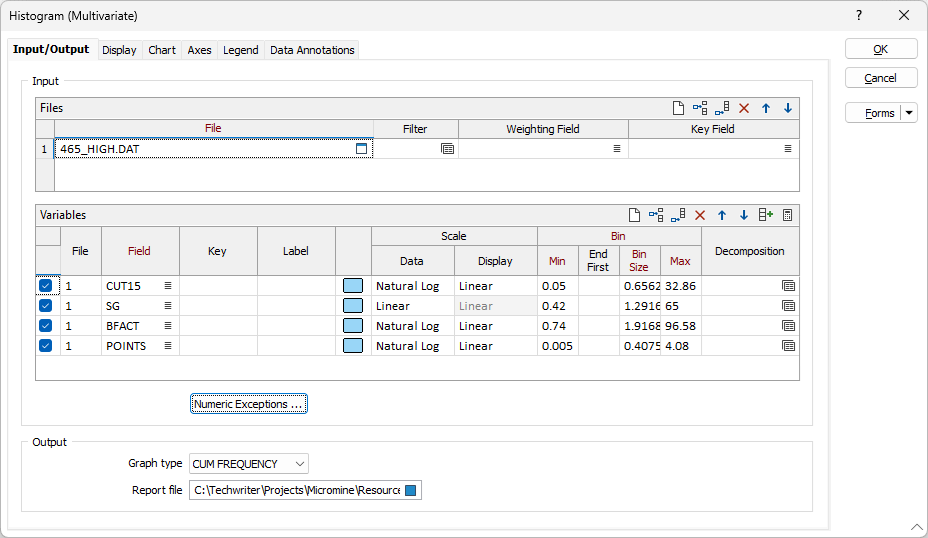Delete the selected variable row in Variables toolbar

[700, 215]
